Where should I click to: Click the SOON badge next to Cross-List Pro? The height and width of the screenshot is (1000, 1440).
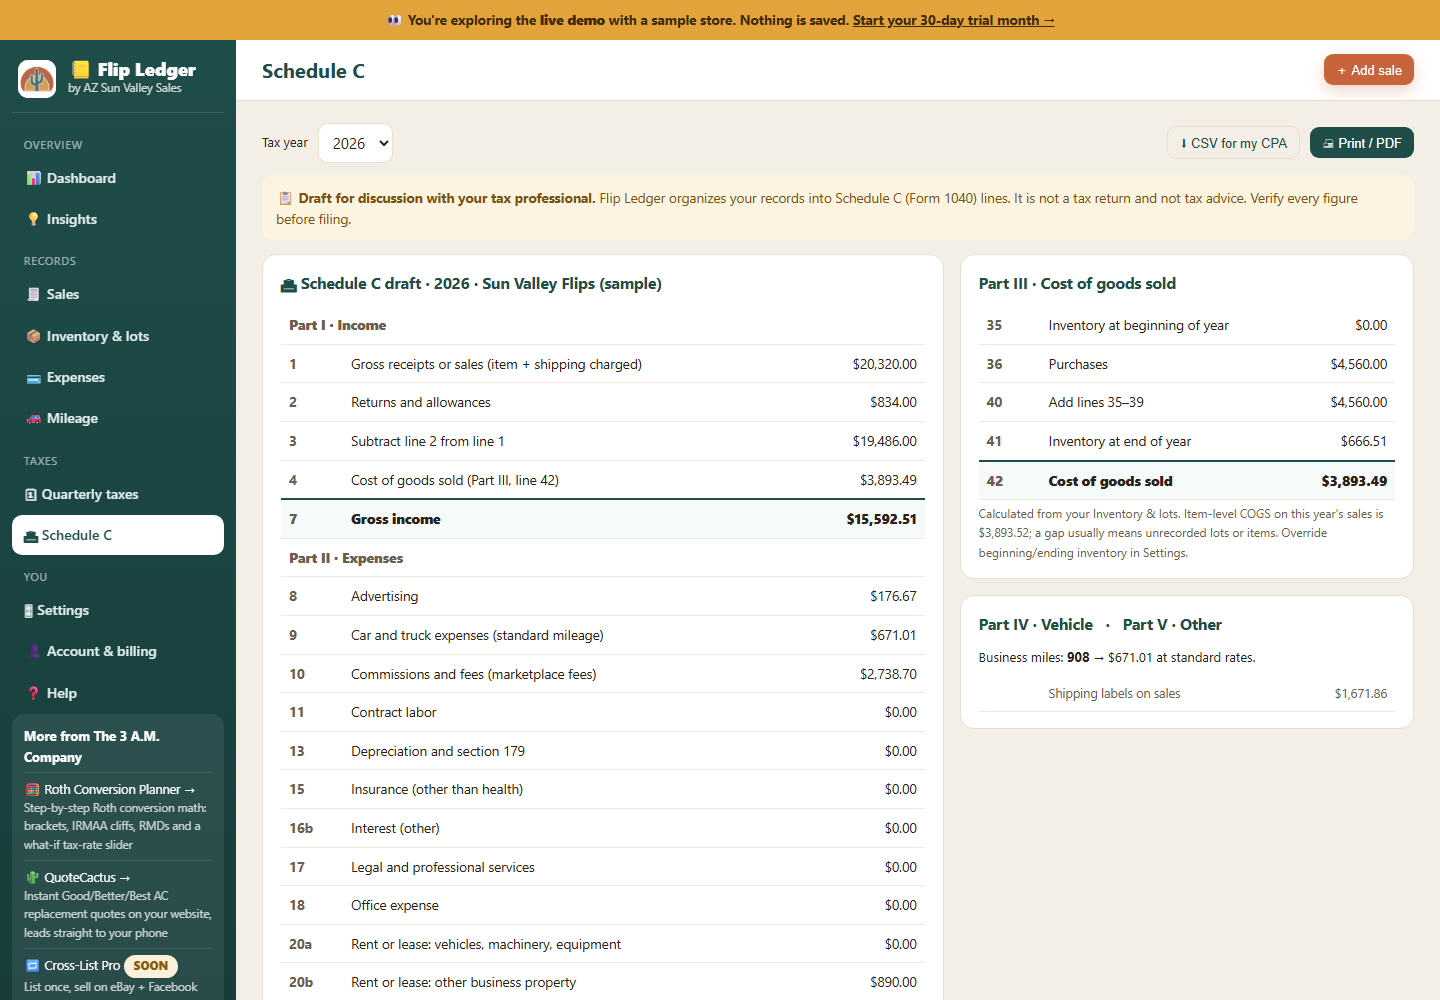coord(151,966)
